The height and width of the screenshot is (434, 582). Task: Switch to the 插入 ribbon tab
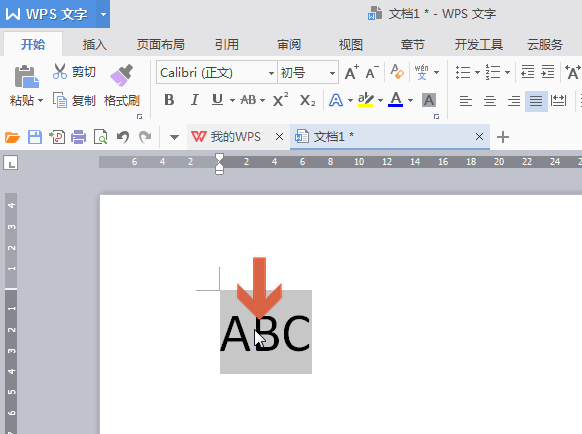click(95, 45)
